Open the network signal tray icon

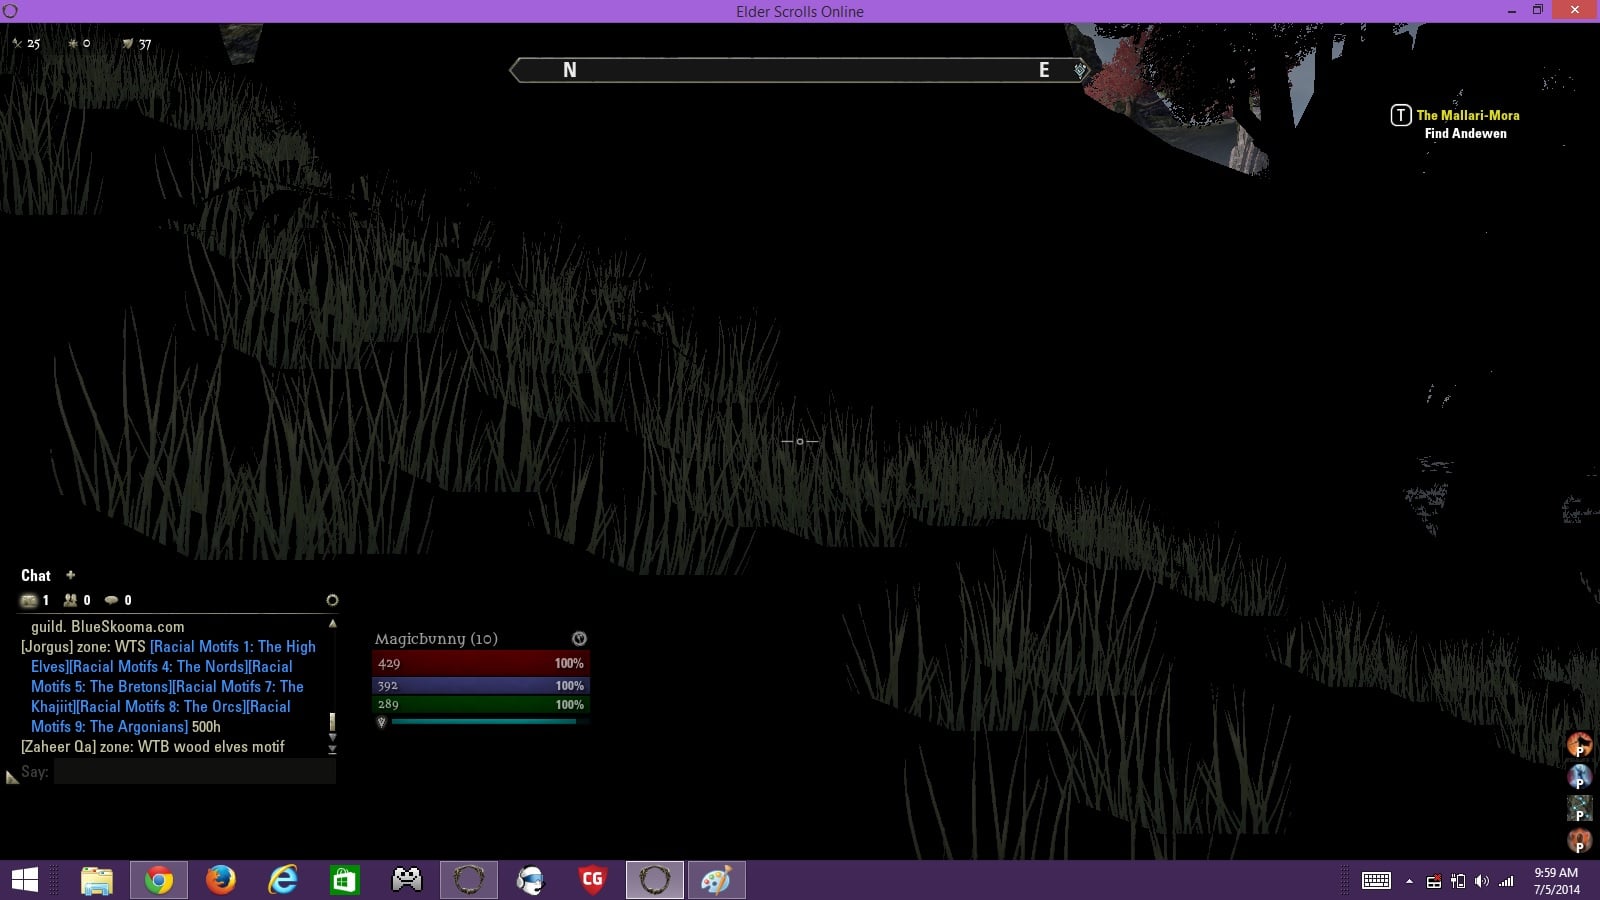point(1506,881)
